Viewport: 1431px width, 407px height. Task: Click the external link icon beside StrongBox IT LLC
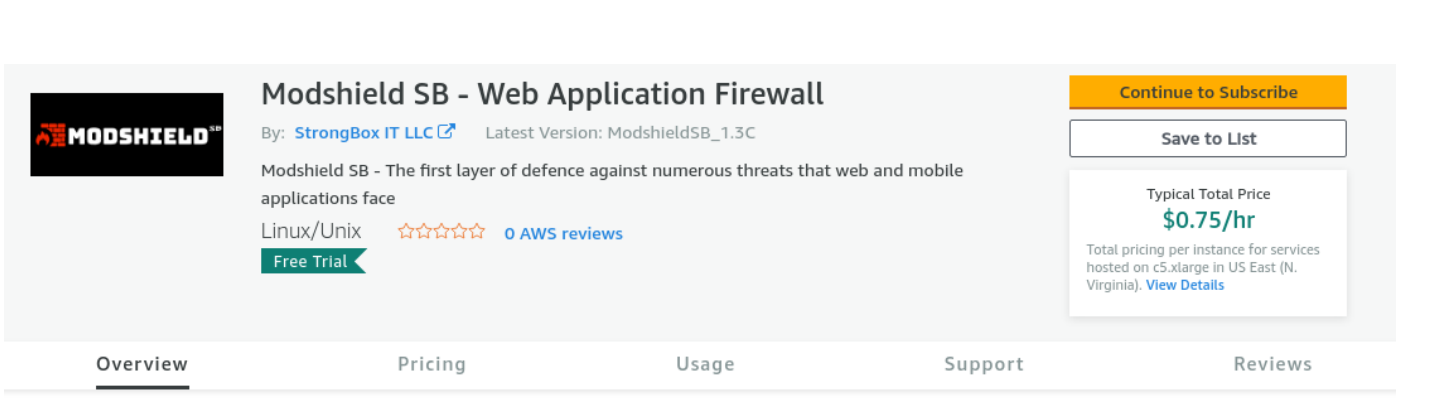coord(447,131)
